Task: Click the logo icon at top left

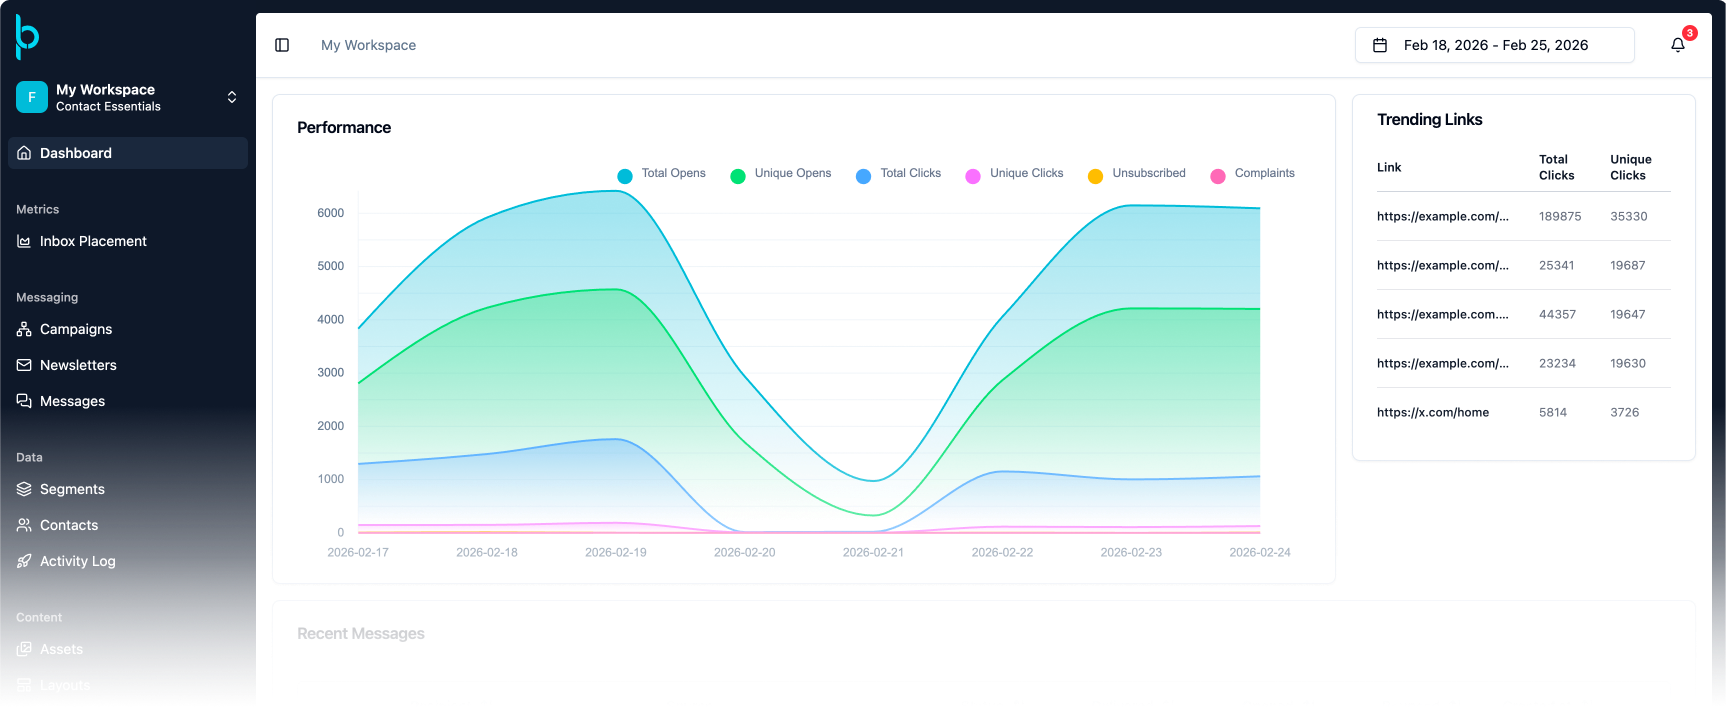Action: click(x=27, y=37)
